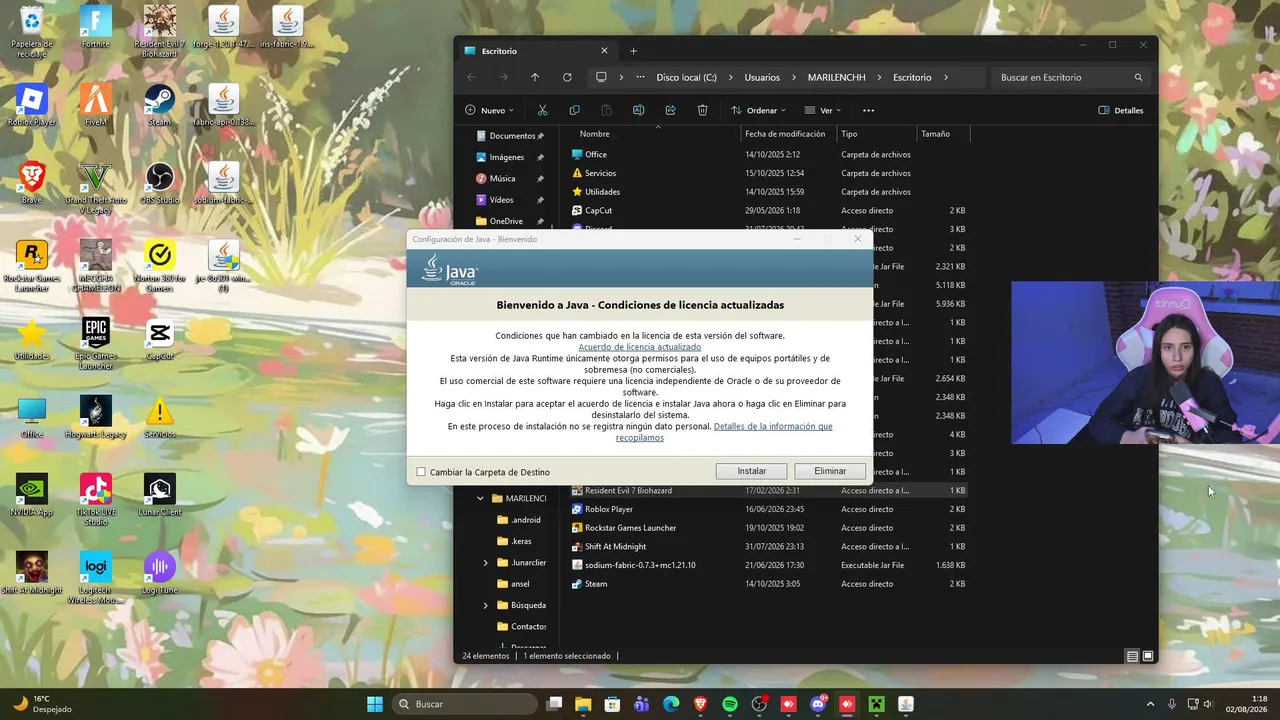Select the Grand Theft Auto V Legacy icon
1280x720 pixels.
pyautogui.click(x=96, y=188)
